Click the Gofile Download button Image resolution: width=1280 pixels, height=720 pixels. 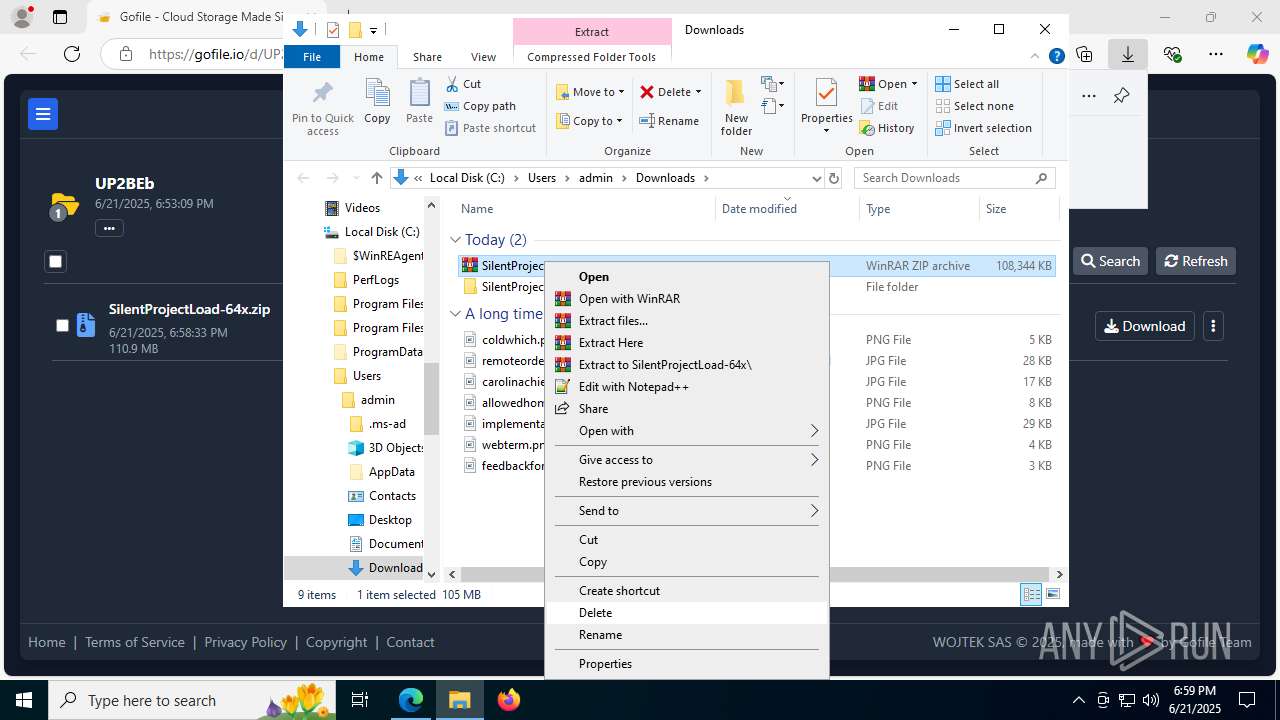[1144, 326]
